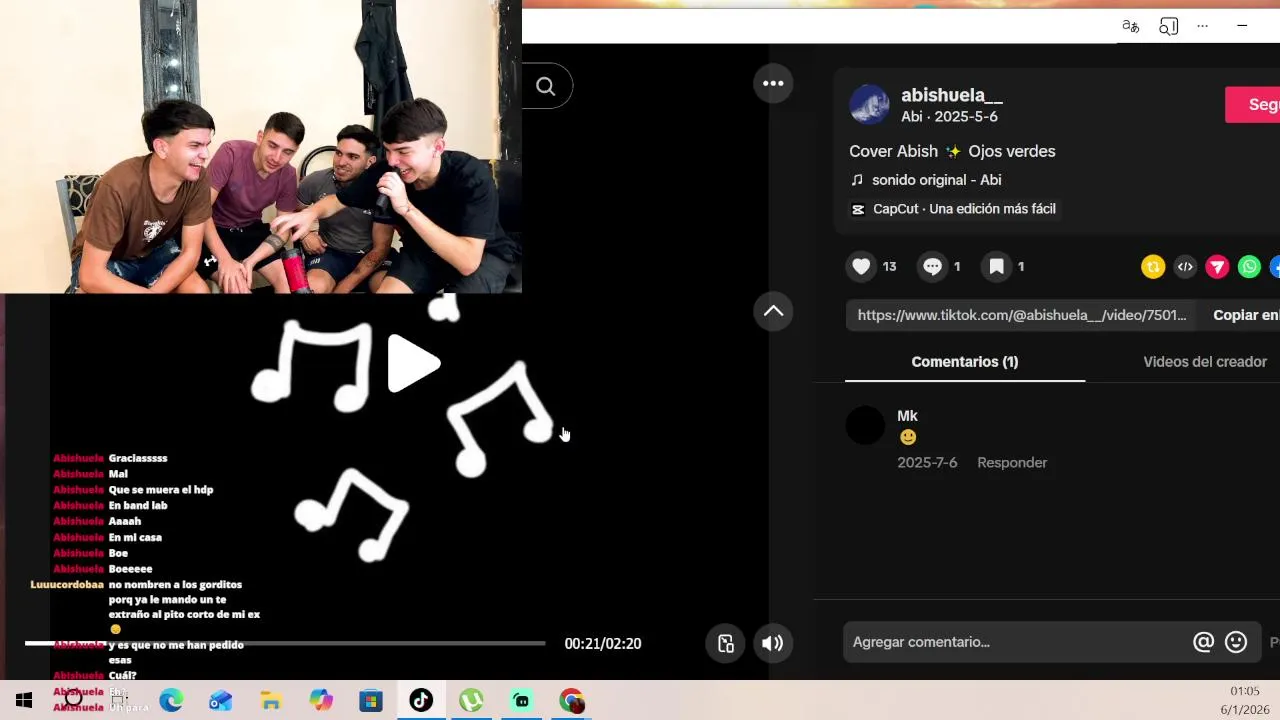Open the search magnifier icon
The width and height of the screenshot is (1280, 720).
[x=546, y=86]
